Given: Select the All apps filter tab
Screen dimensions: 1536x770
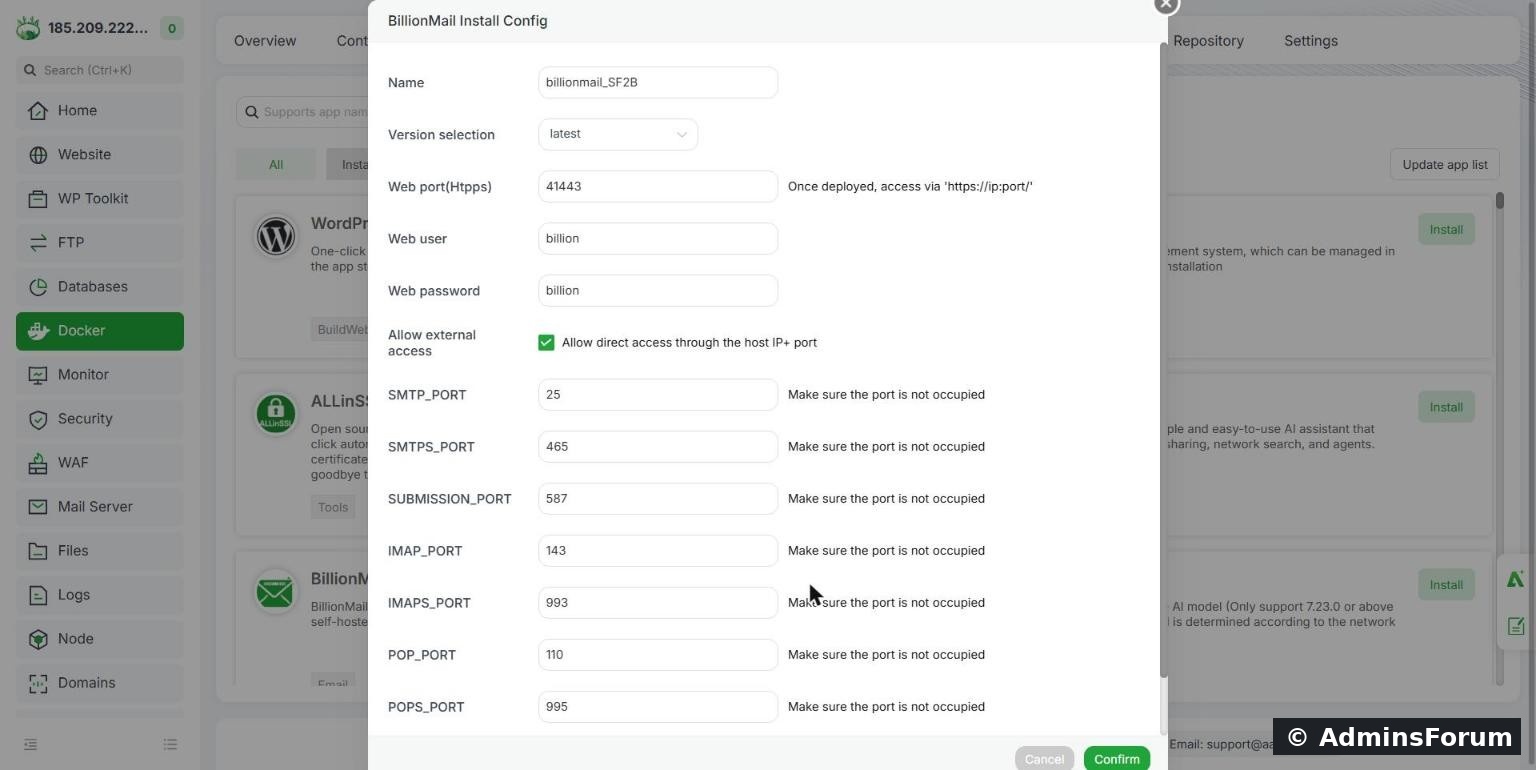Looking at the screenshot, I should click(x=276, y=165).
